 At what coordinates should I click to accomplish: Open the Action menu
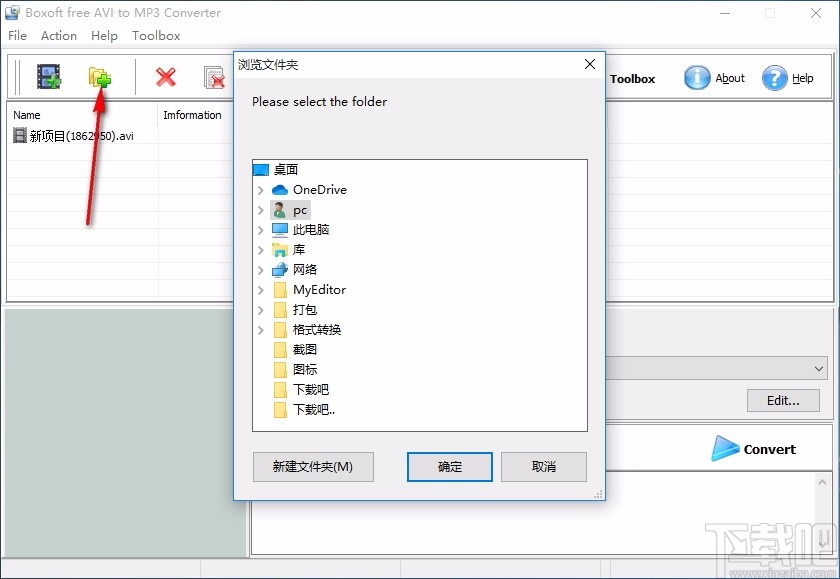(x=58, y=35)
